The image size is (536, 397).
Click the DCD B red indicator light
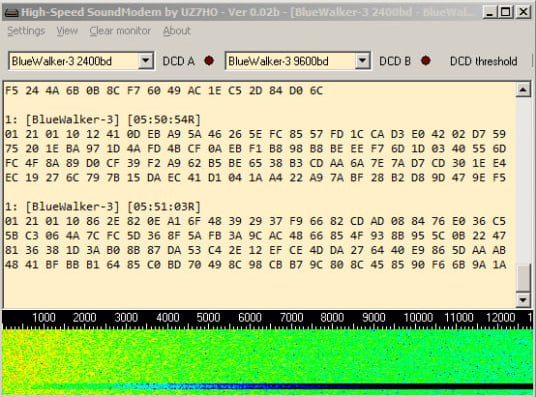(426, 61)
